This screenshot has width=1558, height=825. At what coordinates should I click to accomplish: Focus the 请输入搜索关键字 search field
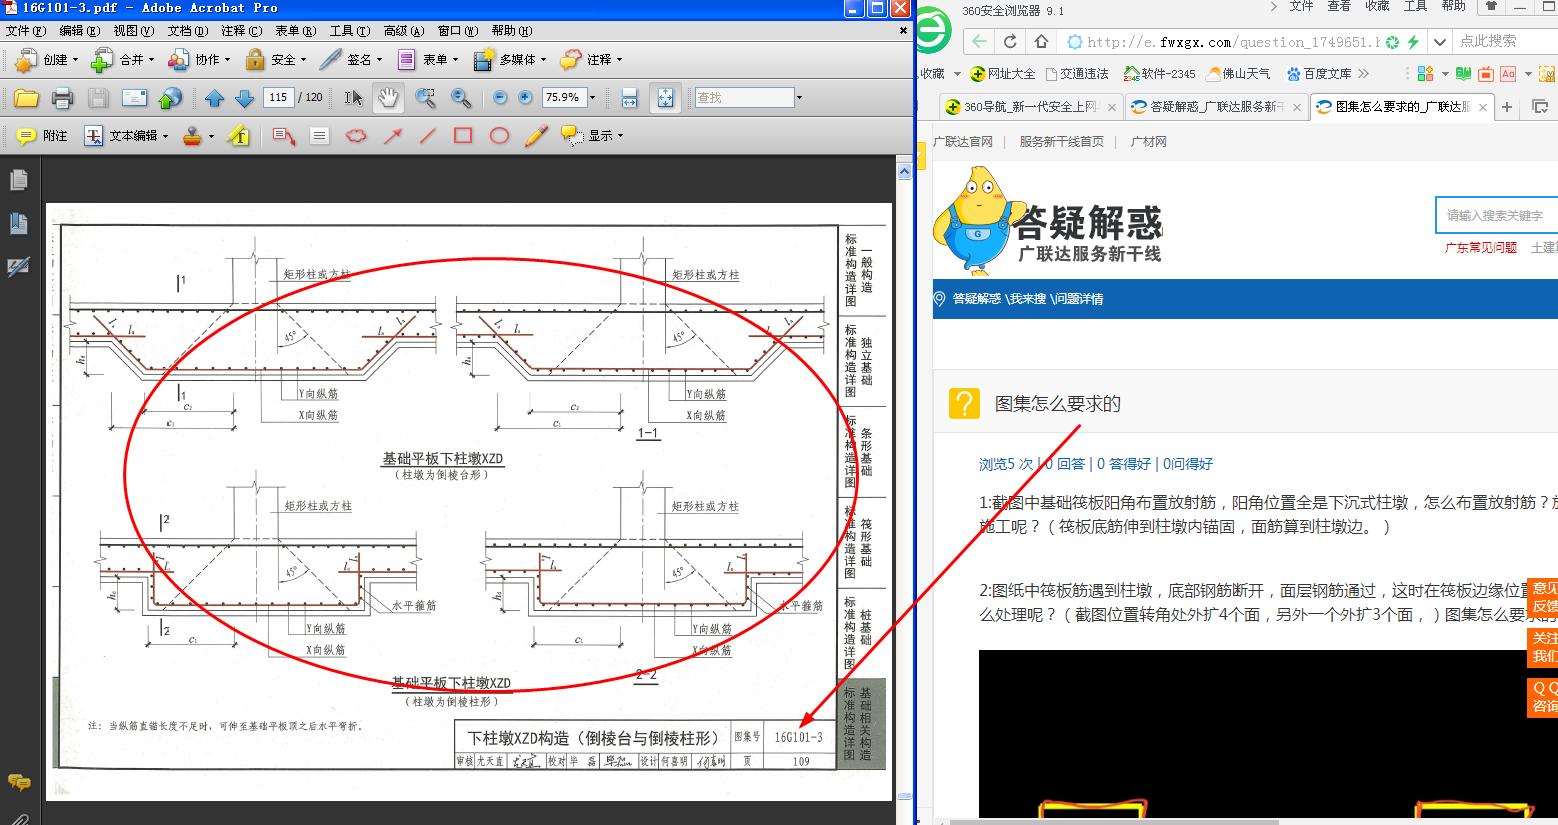coord(1496,215)
